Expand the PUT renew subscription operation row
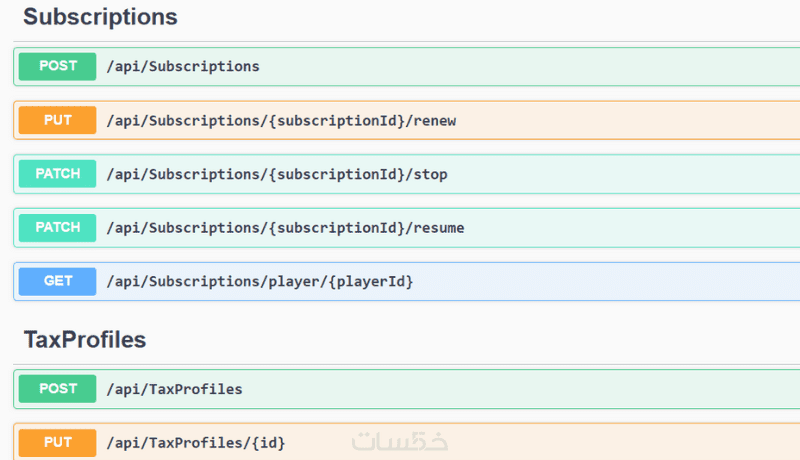 coord(620,120)
